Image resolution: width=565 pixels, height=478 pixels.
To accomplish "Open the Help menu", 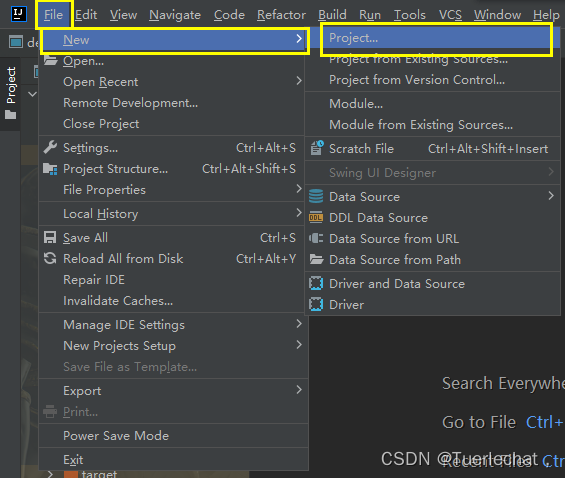I will point(546,15).
